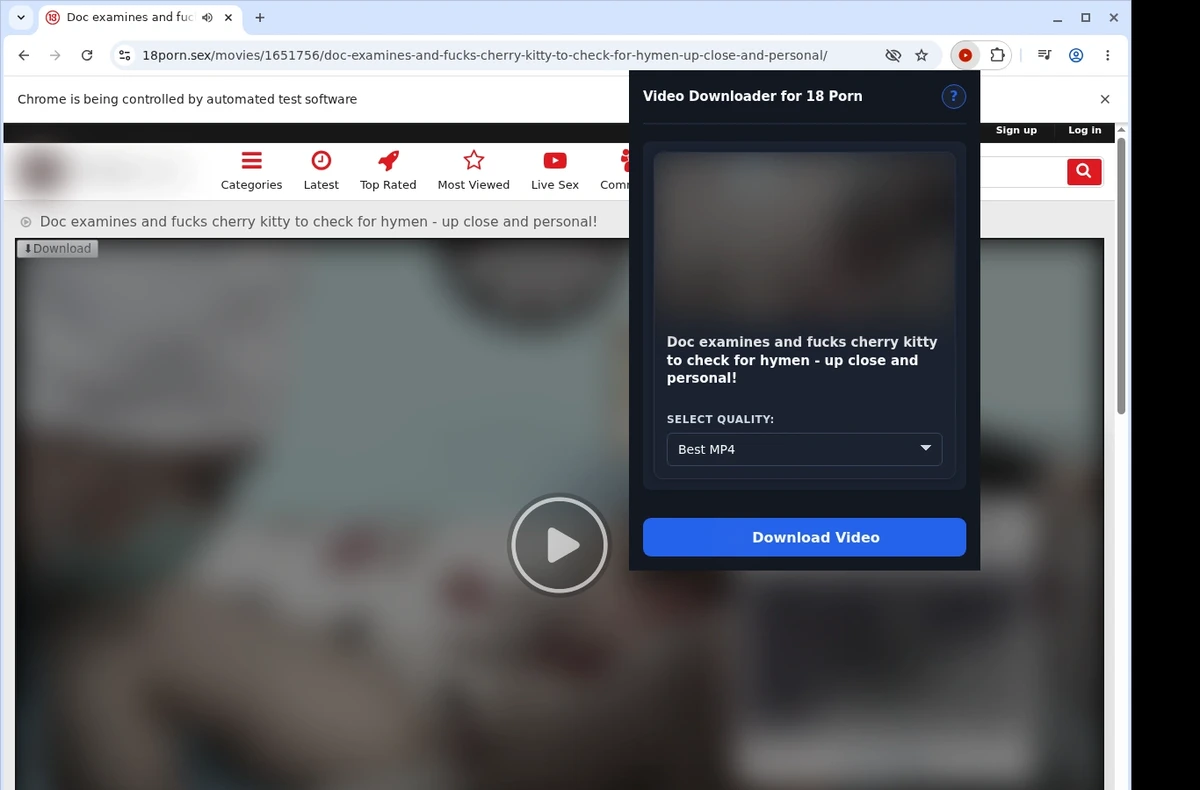Screen dimensions: 1200x790
Task: Close the current browser tab
Action: 229,17
